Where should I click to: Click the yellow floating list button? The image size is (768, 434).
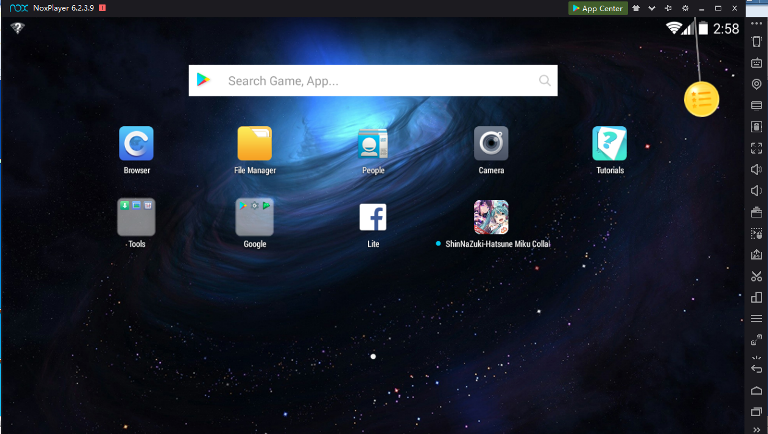702,99
